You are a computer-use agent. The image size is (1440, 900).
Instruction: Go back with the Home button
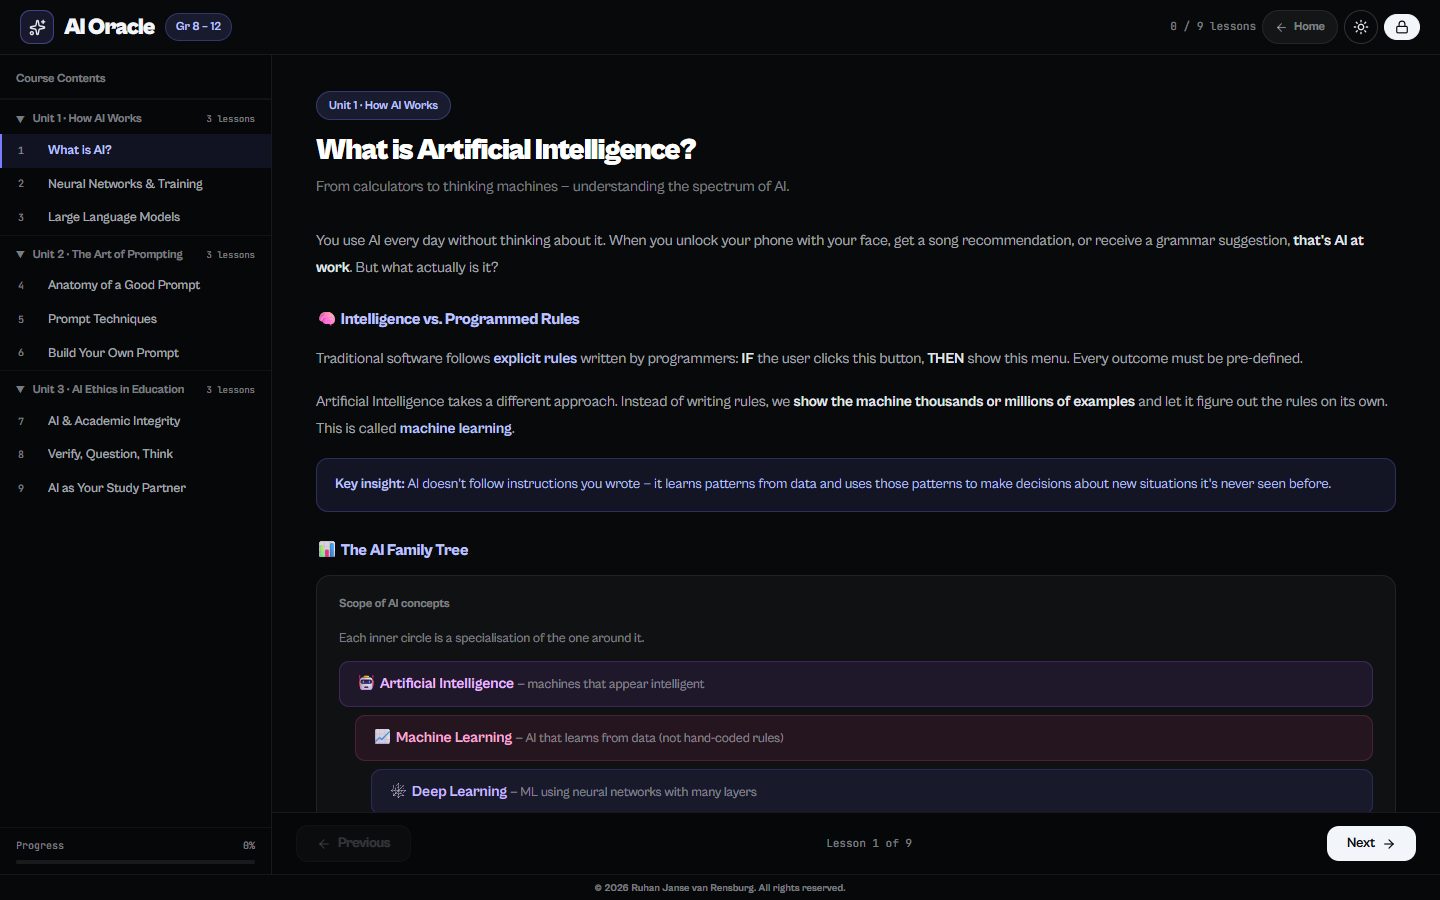point(1300,27)
